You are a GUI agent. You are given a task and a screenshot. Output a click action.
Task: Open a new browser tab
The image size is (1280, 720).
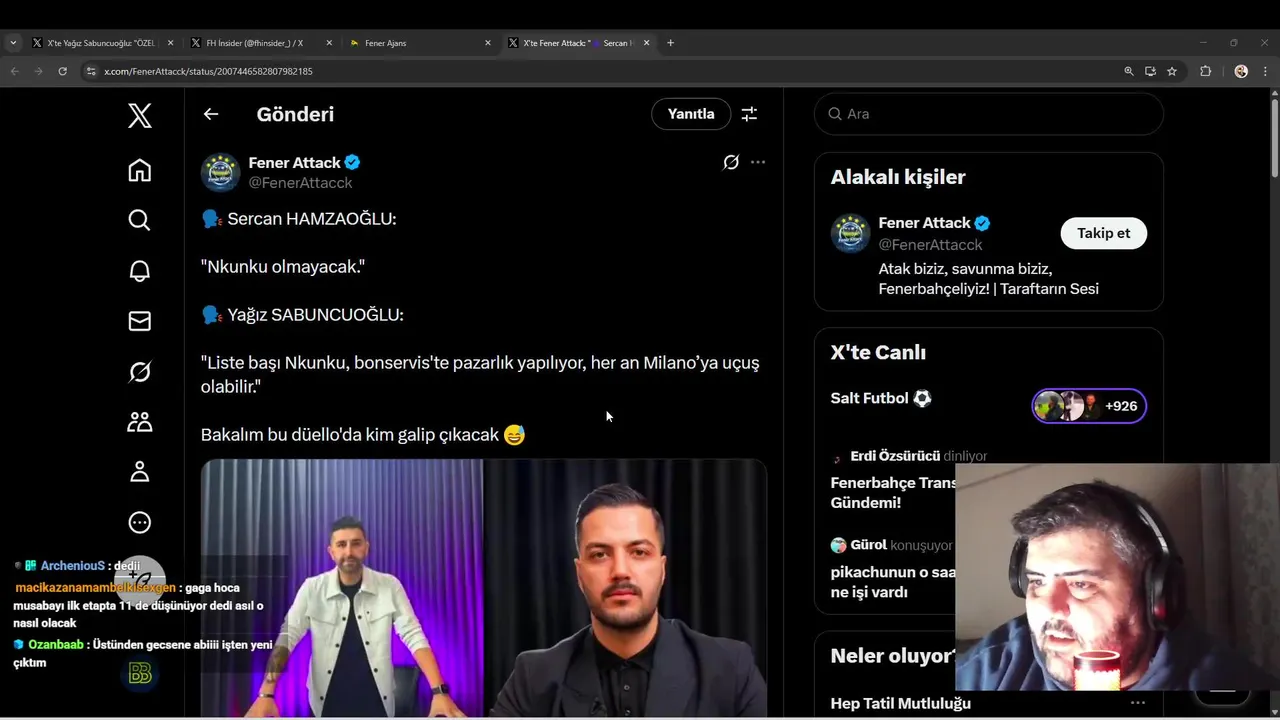tap(670, 43)
